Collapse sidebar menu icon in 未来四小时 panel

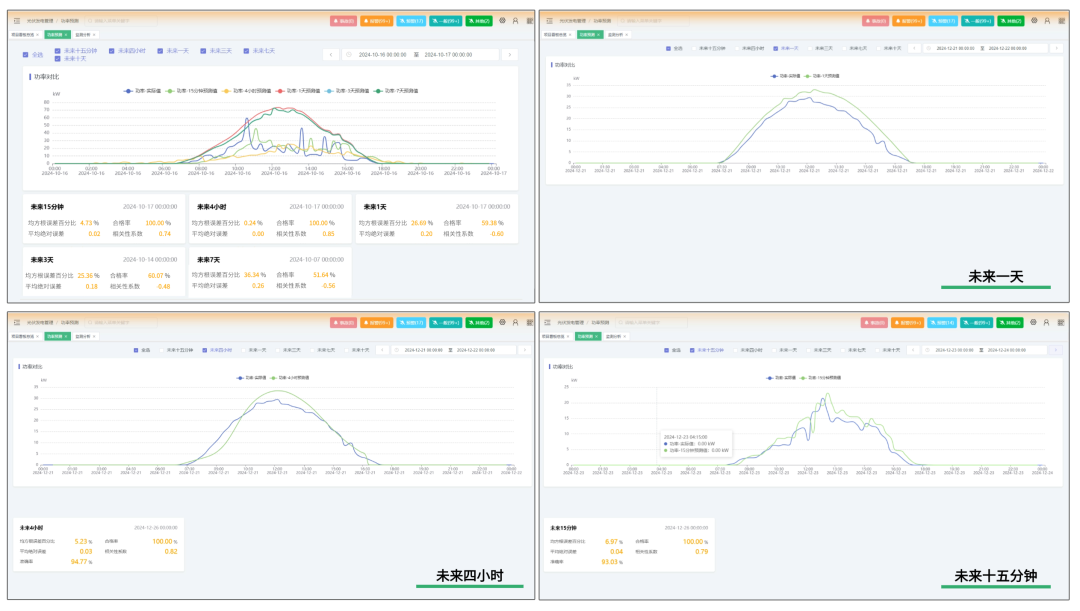point(17,322)
